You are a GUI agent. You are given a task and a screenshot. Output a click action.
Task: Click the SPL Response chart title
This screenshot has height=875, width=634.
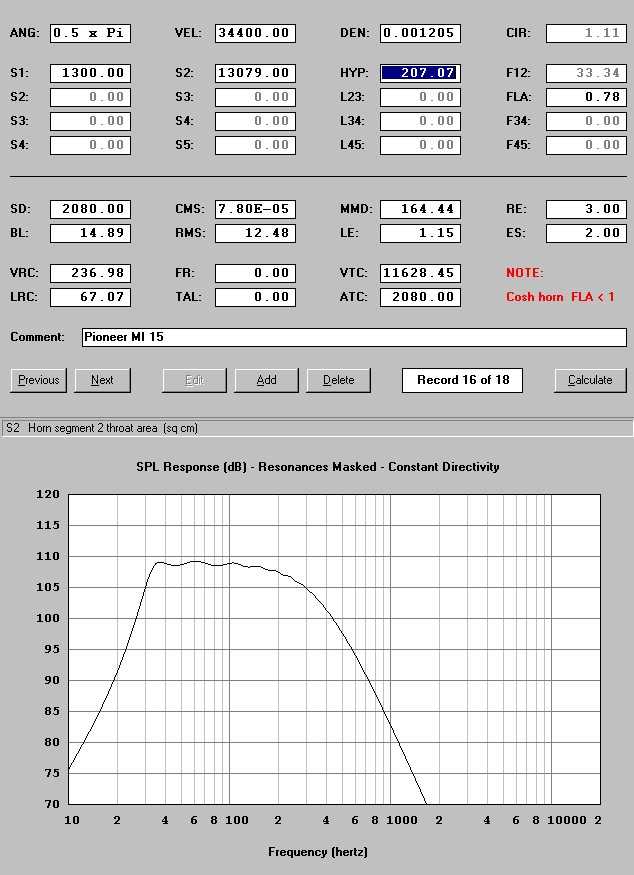(318, 467)
